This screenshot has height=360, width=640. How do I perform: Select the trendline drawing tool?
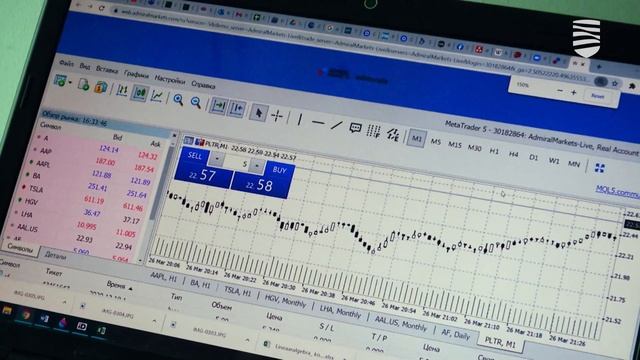point(336,125)
